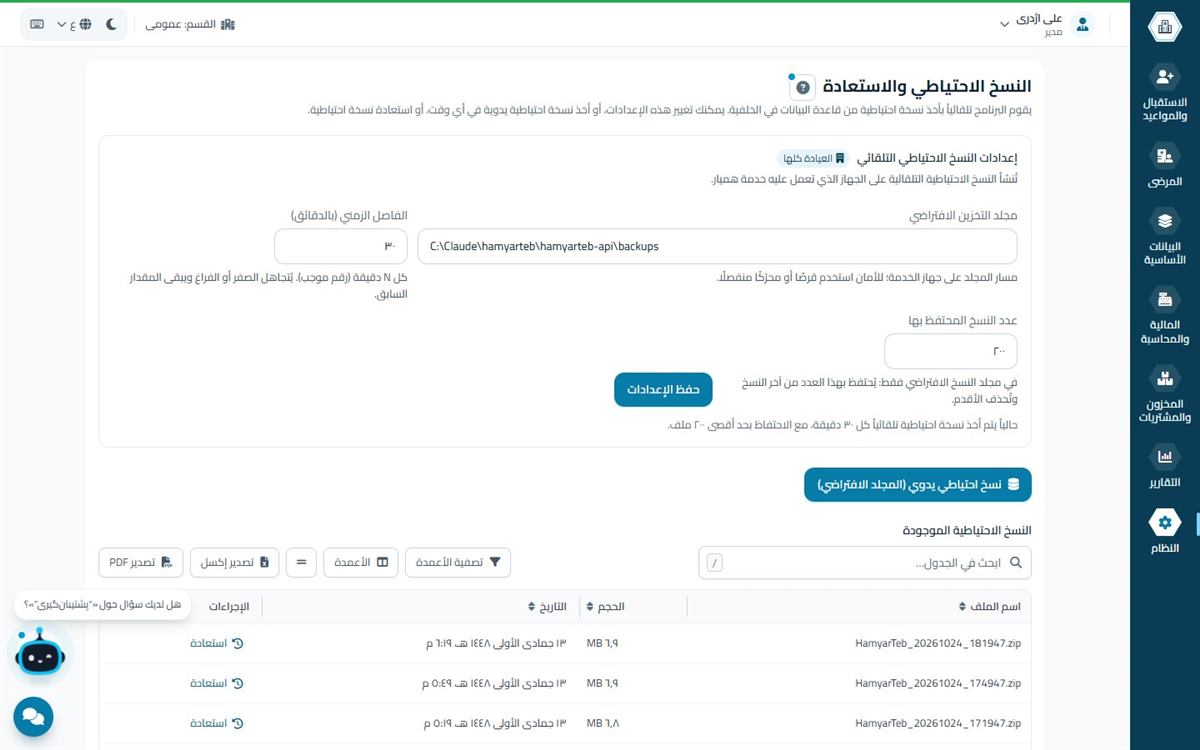
Task: Open the columns chooser الأعمدة
Action: (361, 563)
